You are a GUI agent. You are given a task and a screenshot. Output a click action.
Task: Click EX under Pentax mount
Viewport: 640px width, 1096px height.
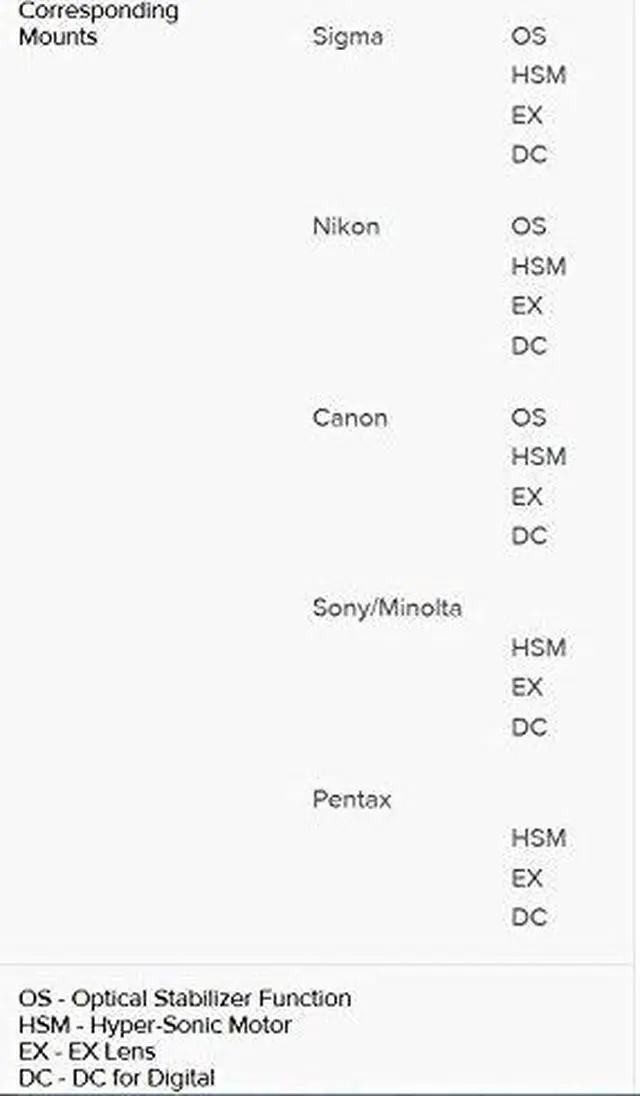pyautogui.click(x=527, y=878)
